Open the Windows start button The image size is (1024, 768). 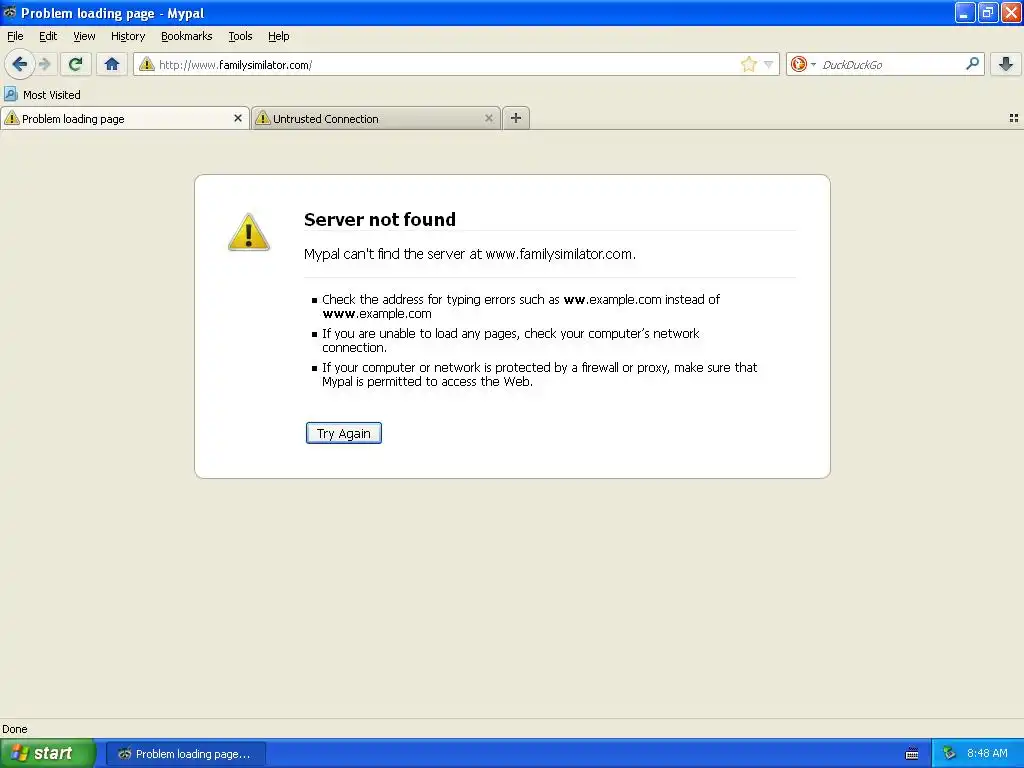pyautogui.click(x=48, y=753)
